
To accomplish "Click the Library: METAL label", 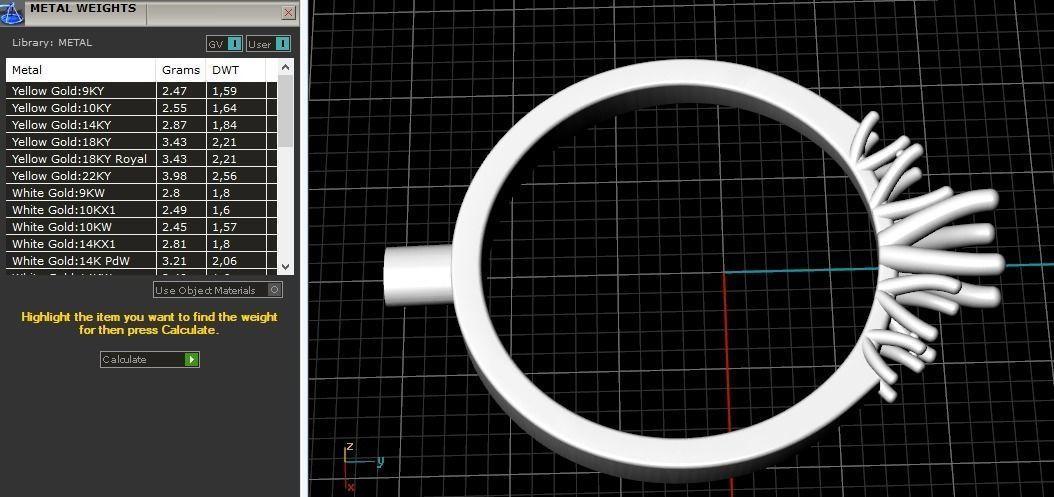I will click(x=52, y=42).
